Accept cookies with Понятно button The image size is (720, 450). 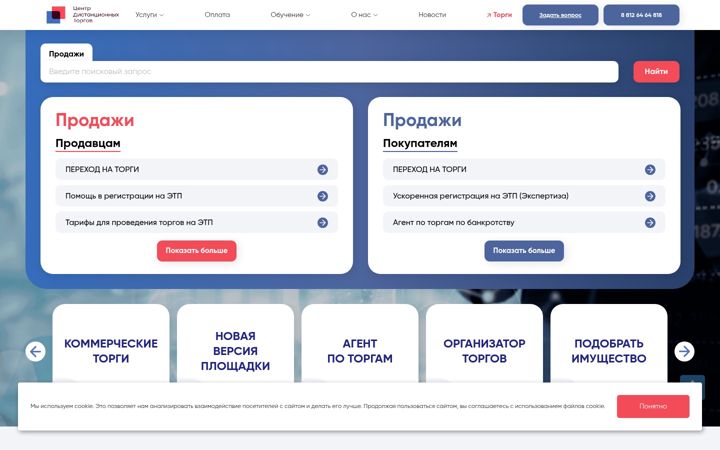coord(653,406)
